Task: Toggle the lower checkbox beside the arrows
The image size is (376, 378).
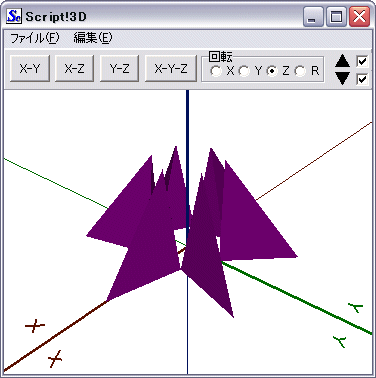Action: [x=362, y=79]
